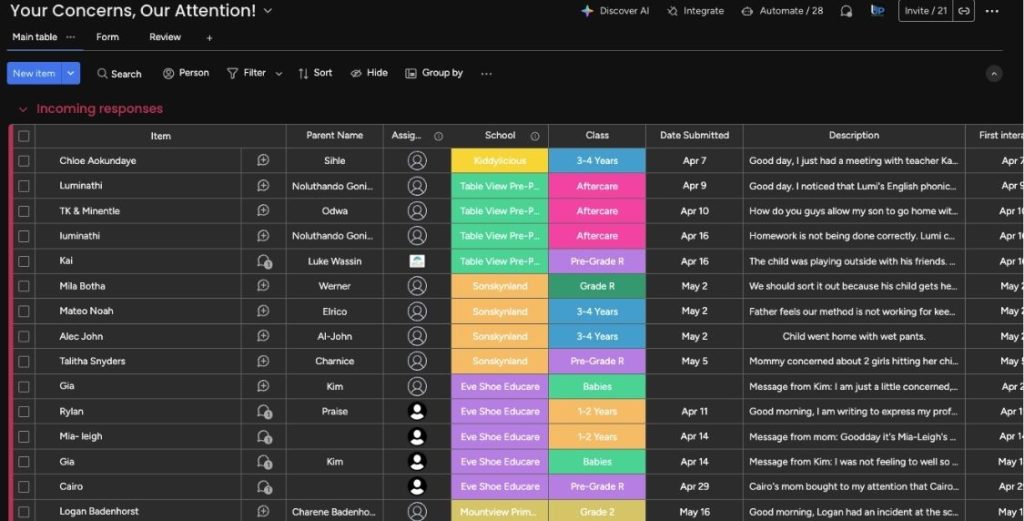Click the School column info icon
This screenshot has height=521, width=1024.
coord(535,136)
